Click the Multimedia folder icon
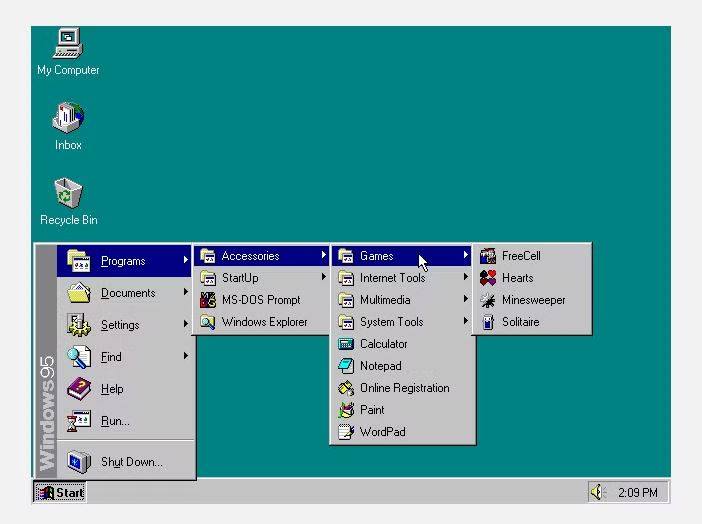702x524 pixels. tap(346, 300)
